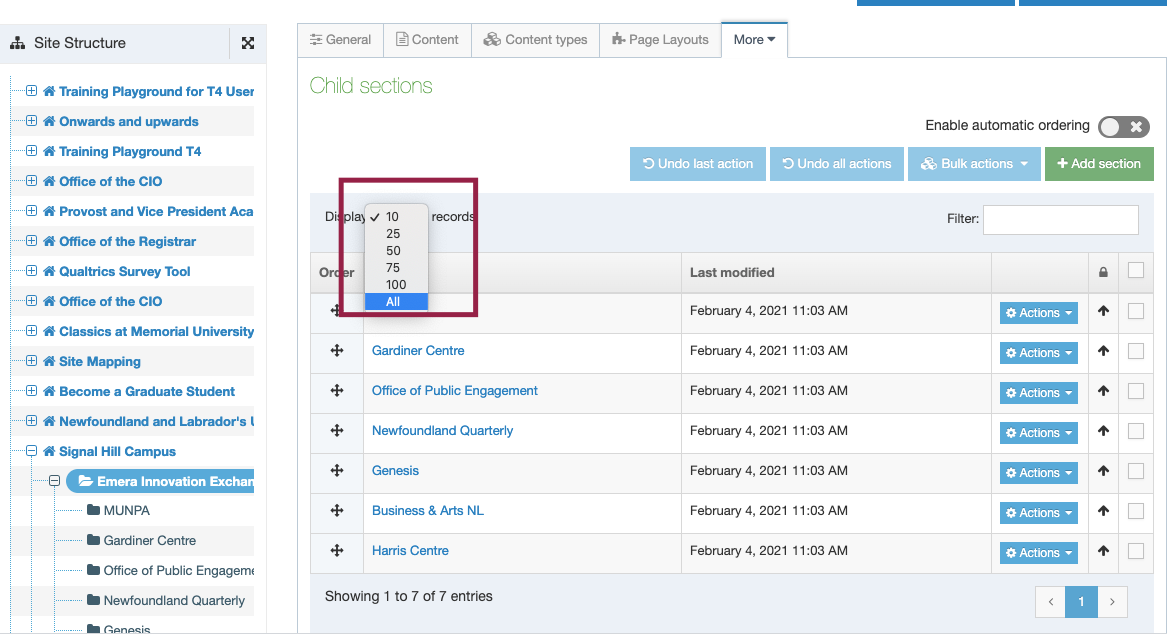The width and height of the screenshot is (1167, 635).
Task: Expand the Office of the Registrar node
Action: [x=31, y=240]
